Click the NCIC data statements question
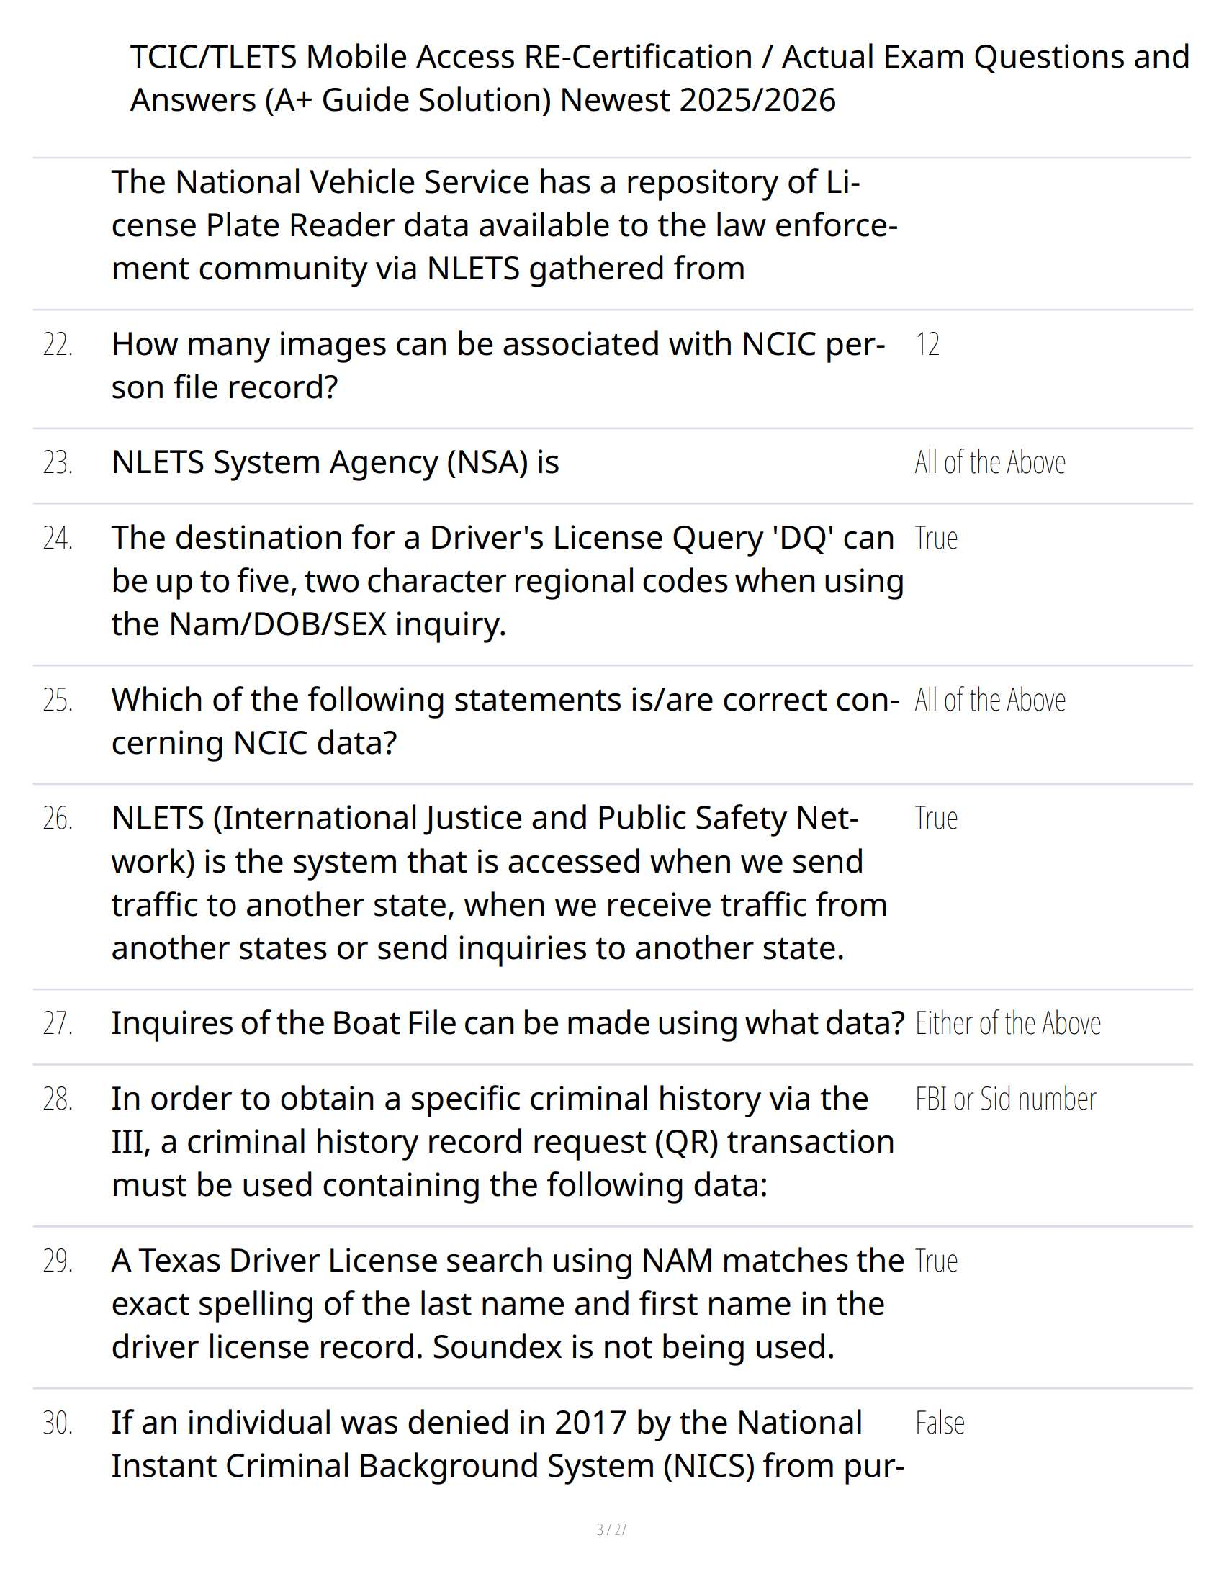 pos(505,721)
